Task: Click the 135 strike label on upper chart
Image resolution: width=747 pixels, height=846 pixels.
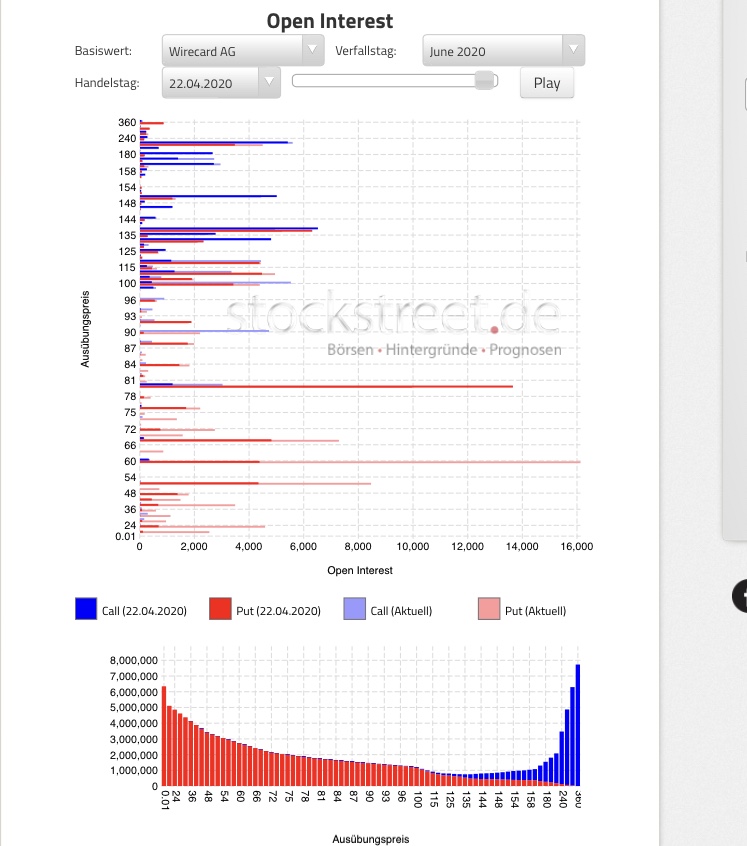Action: click(127, 235)
